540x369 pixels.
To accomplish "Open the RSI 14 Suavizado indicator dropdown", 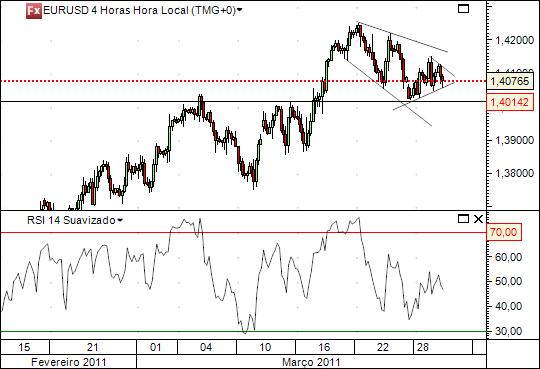I will pyautogui.click(x=120, y=220).
